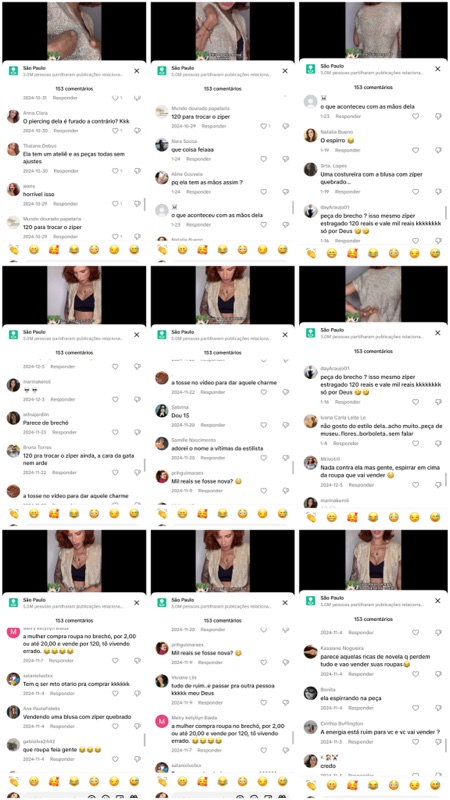The image size is (450, 800).
Task: Like Anna Clara's piercing comment
Action: pyautogui.click(x=115, y=131)
